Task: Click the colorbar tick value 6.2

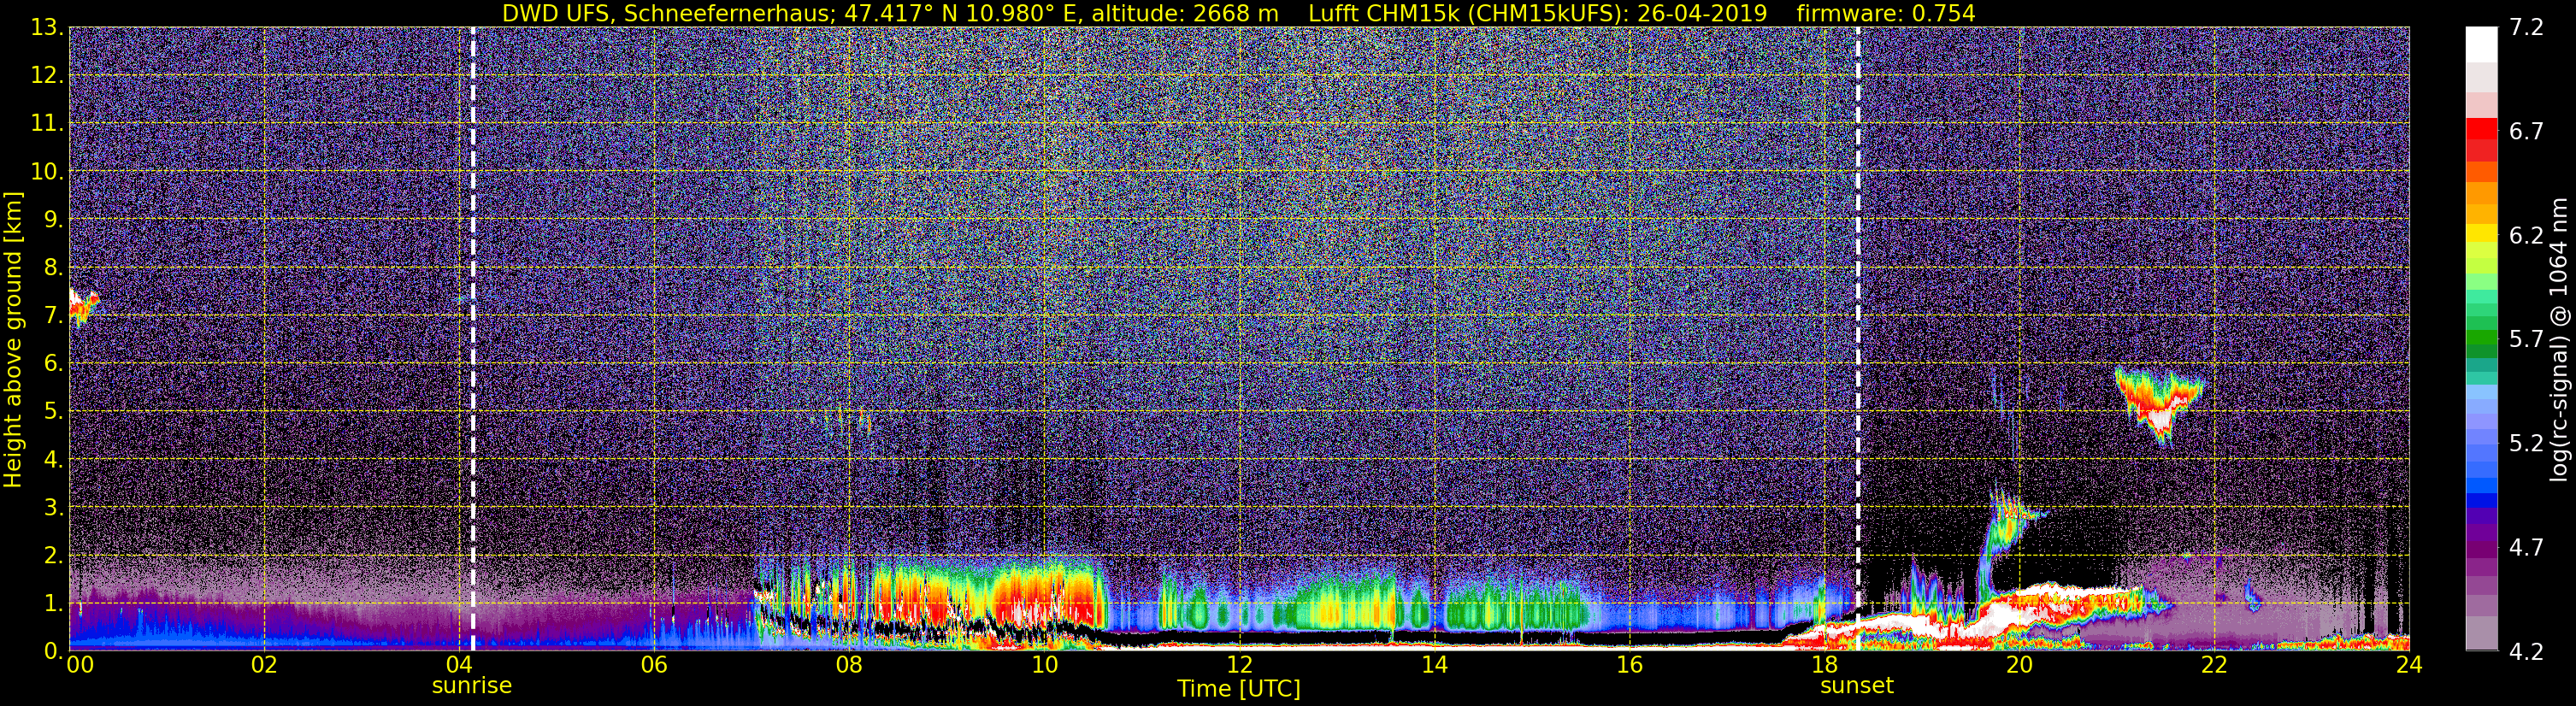Action: click(x=2526, y=236)
